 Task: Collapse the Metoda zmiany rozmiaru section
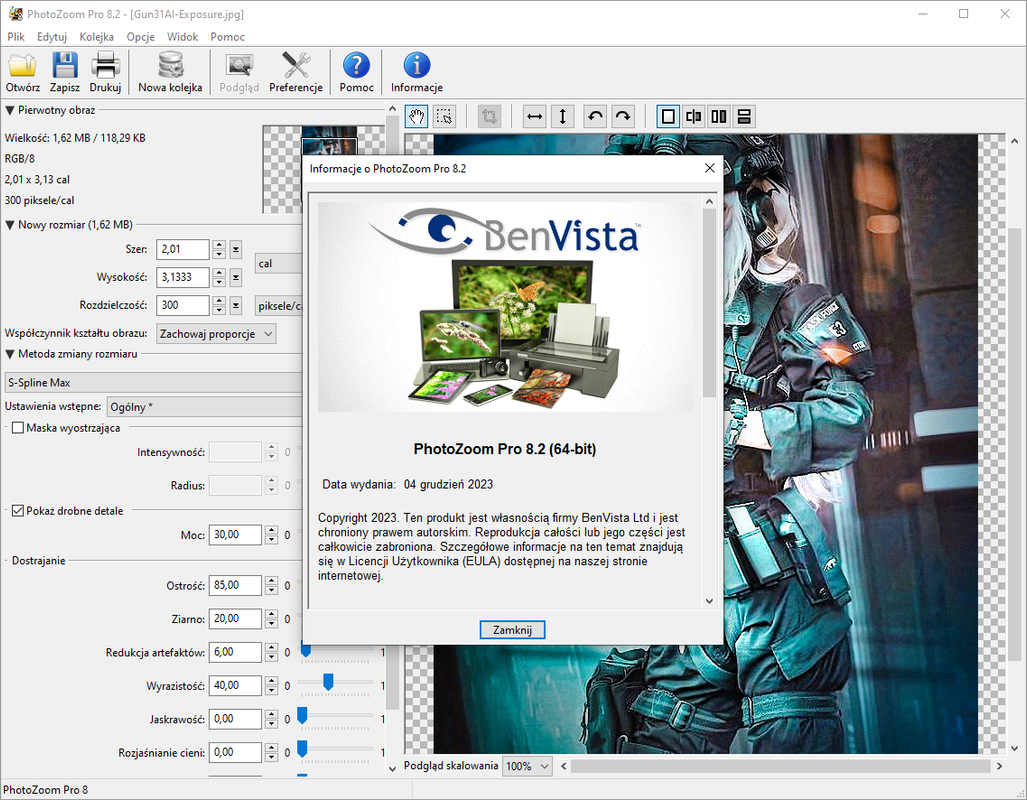(10, 354)
